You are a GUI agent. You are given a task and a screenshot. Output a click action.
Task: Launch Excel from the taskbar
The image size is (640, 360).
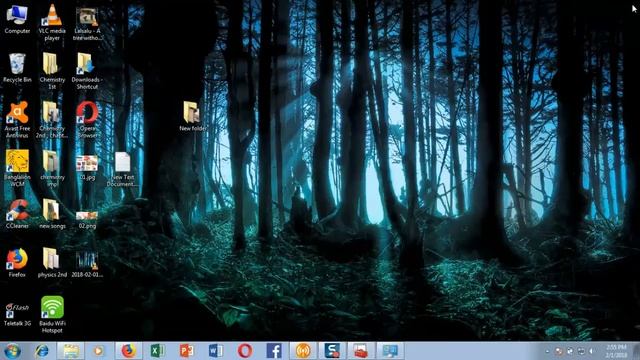157,351
